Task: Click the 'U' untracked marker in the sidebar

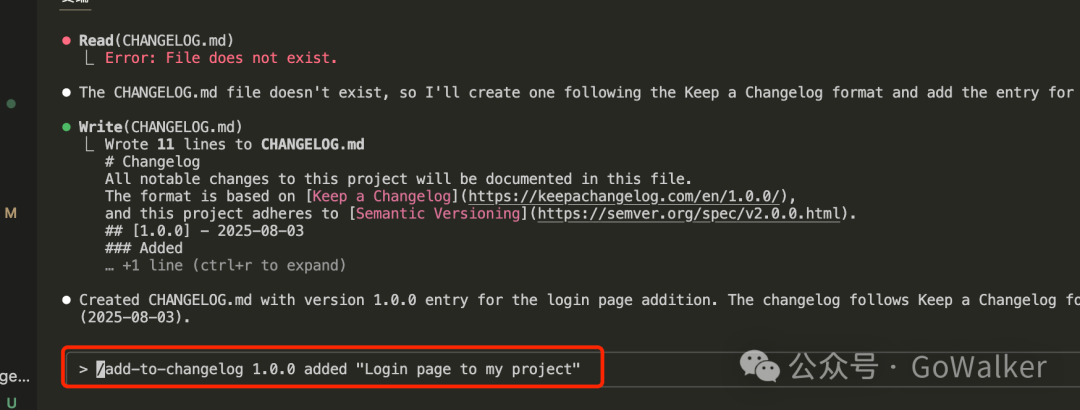Action: point(11,402)
